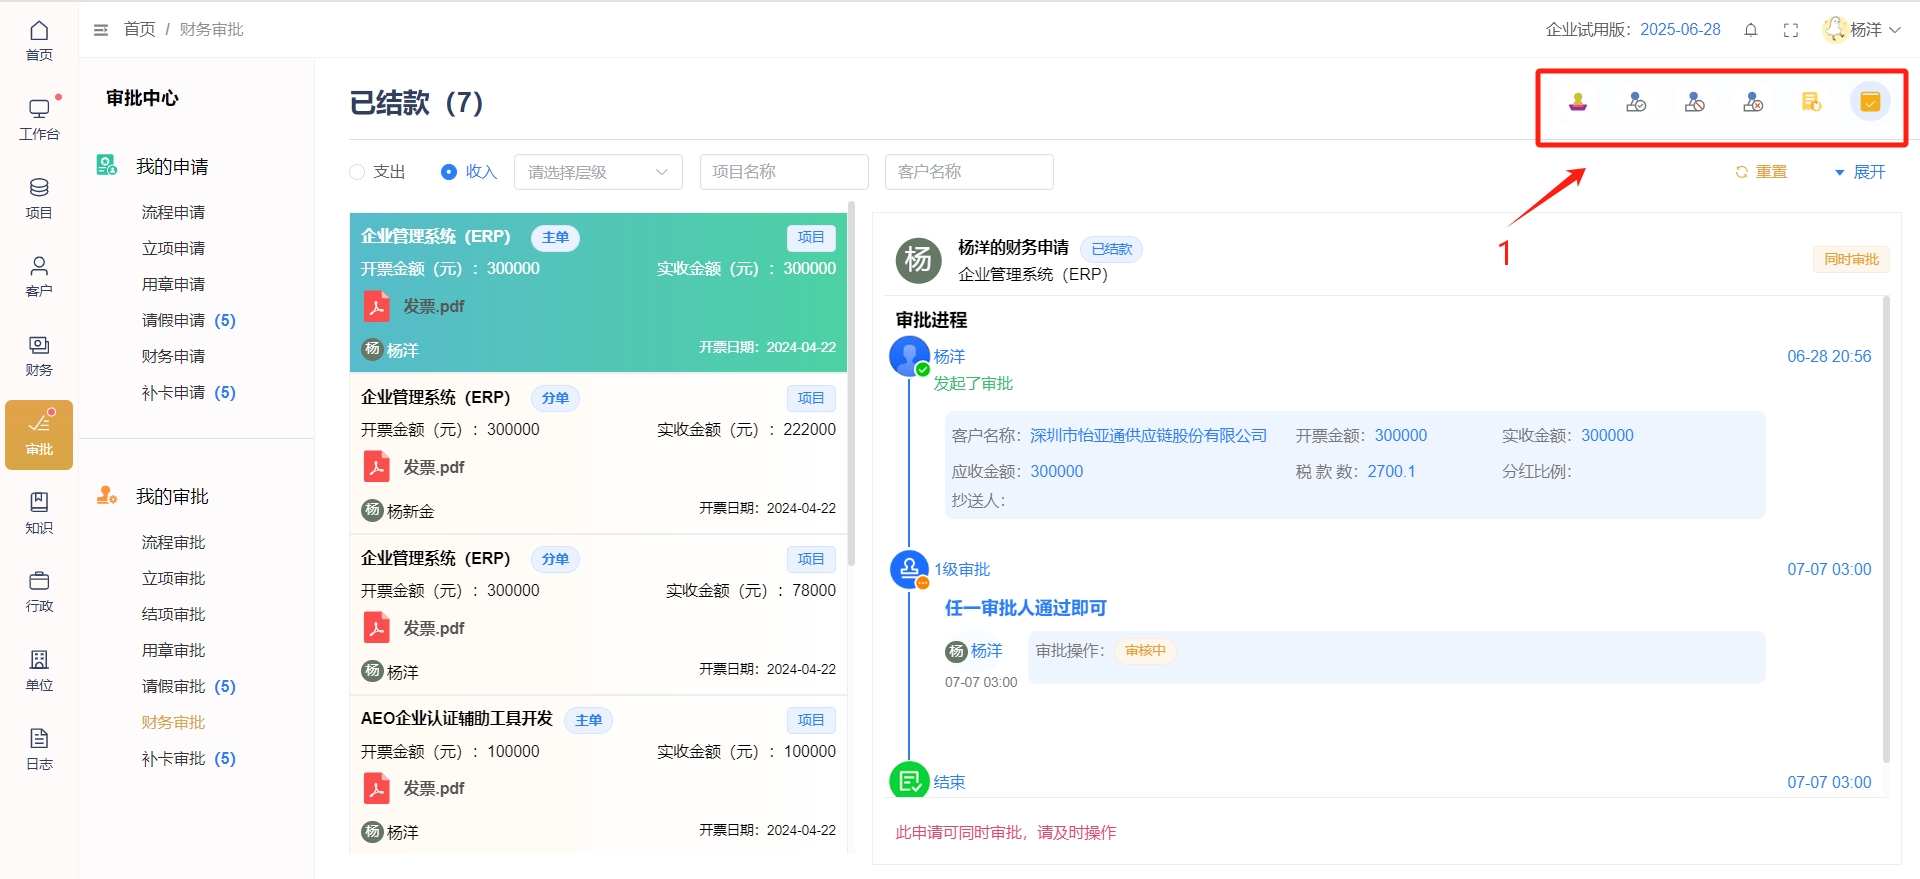Click the 我的申请 section header
Viewport: 1920px width, 879px height.
click(x=172, y=166)
